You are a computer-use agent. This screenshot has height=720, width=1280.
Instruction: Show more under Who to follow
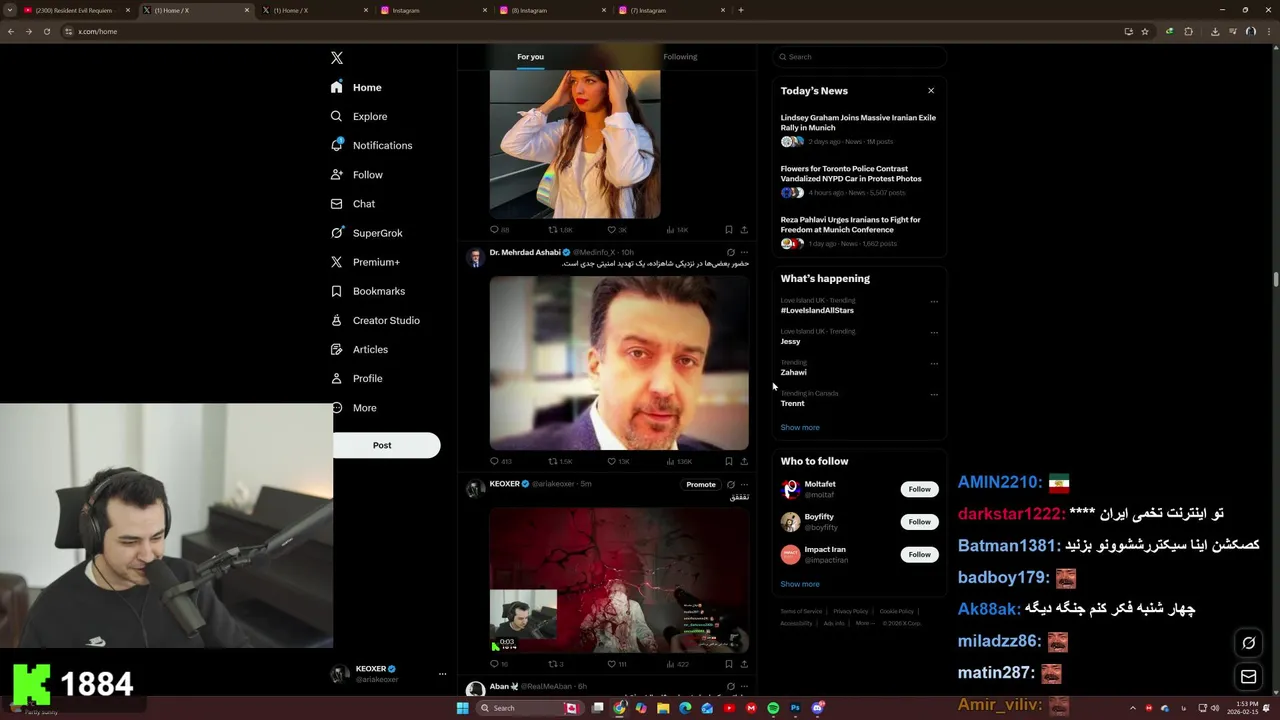click(800, 584)
